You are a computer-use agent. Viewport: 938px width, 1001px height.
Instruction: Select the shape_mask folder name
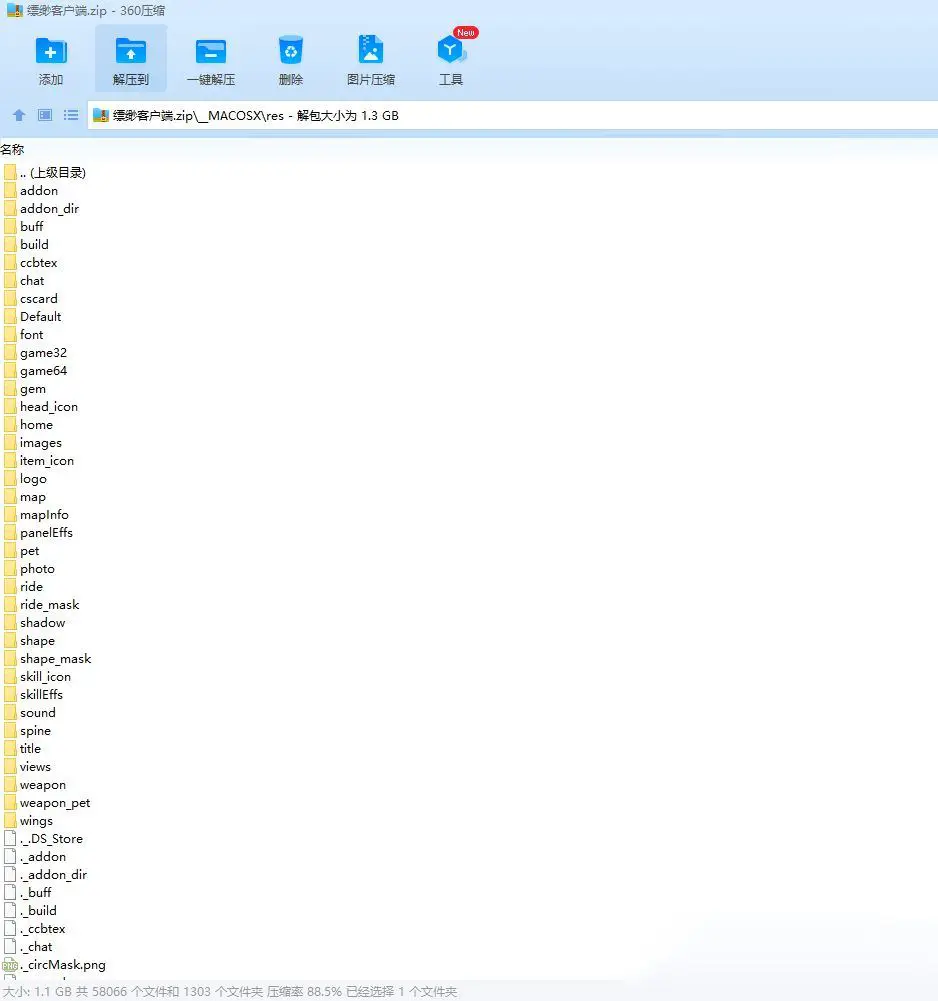56,659
